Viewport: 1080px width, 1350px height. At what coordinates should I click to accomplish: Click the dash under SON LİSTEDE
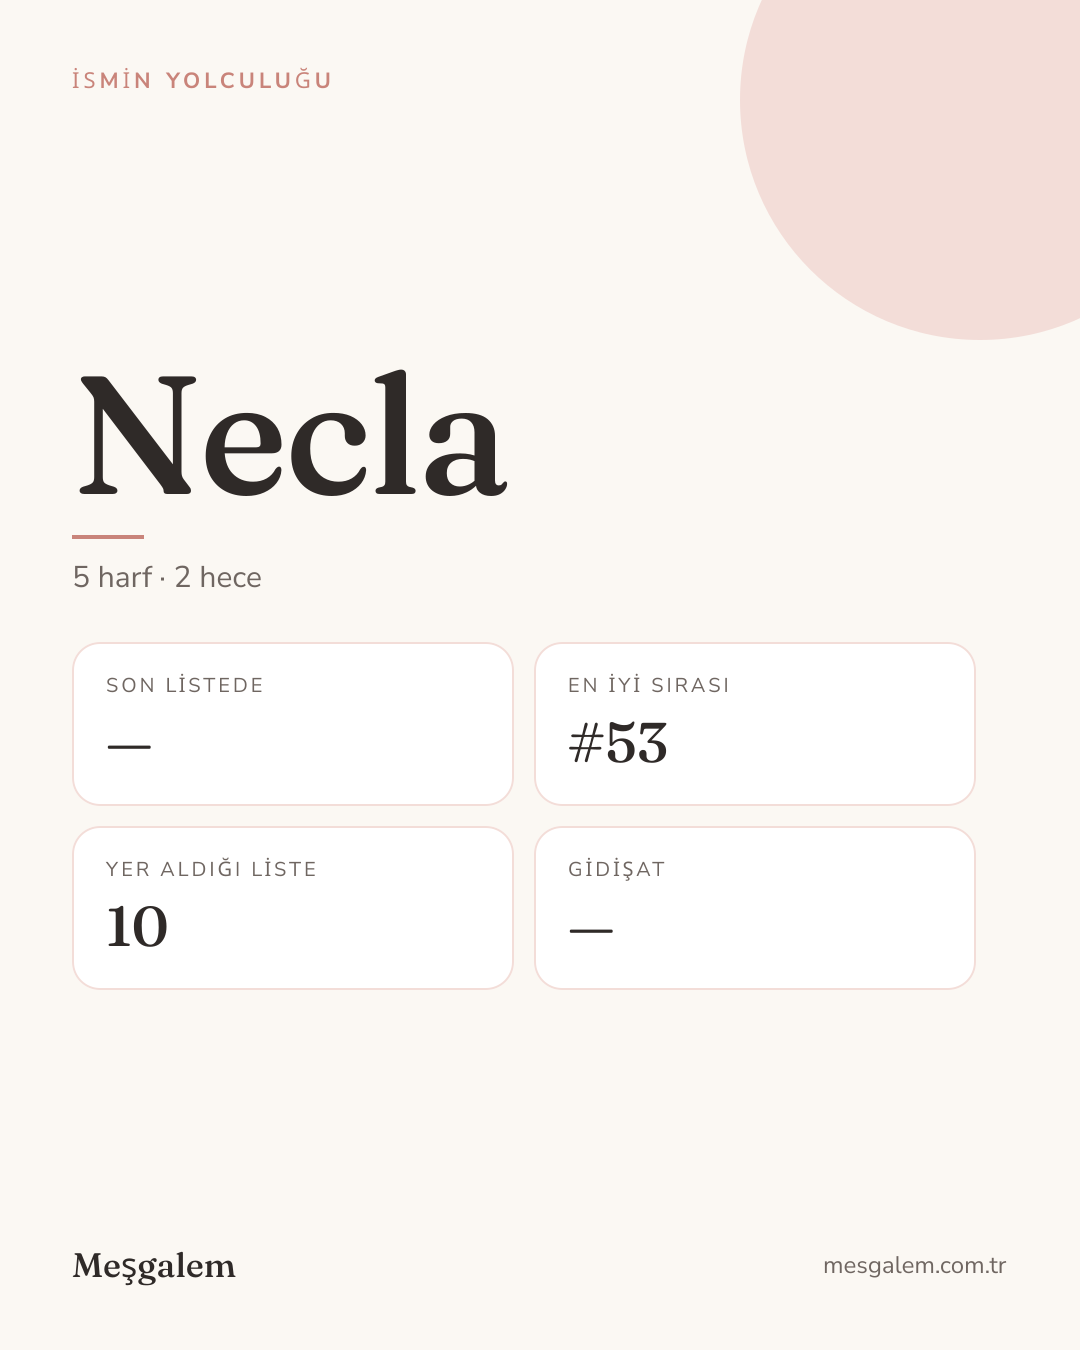[129, 747]
